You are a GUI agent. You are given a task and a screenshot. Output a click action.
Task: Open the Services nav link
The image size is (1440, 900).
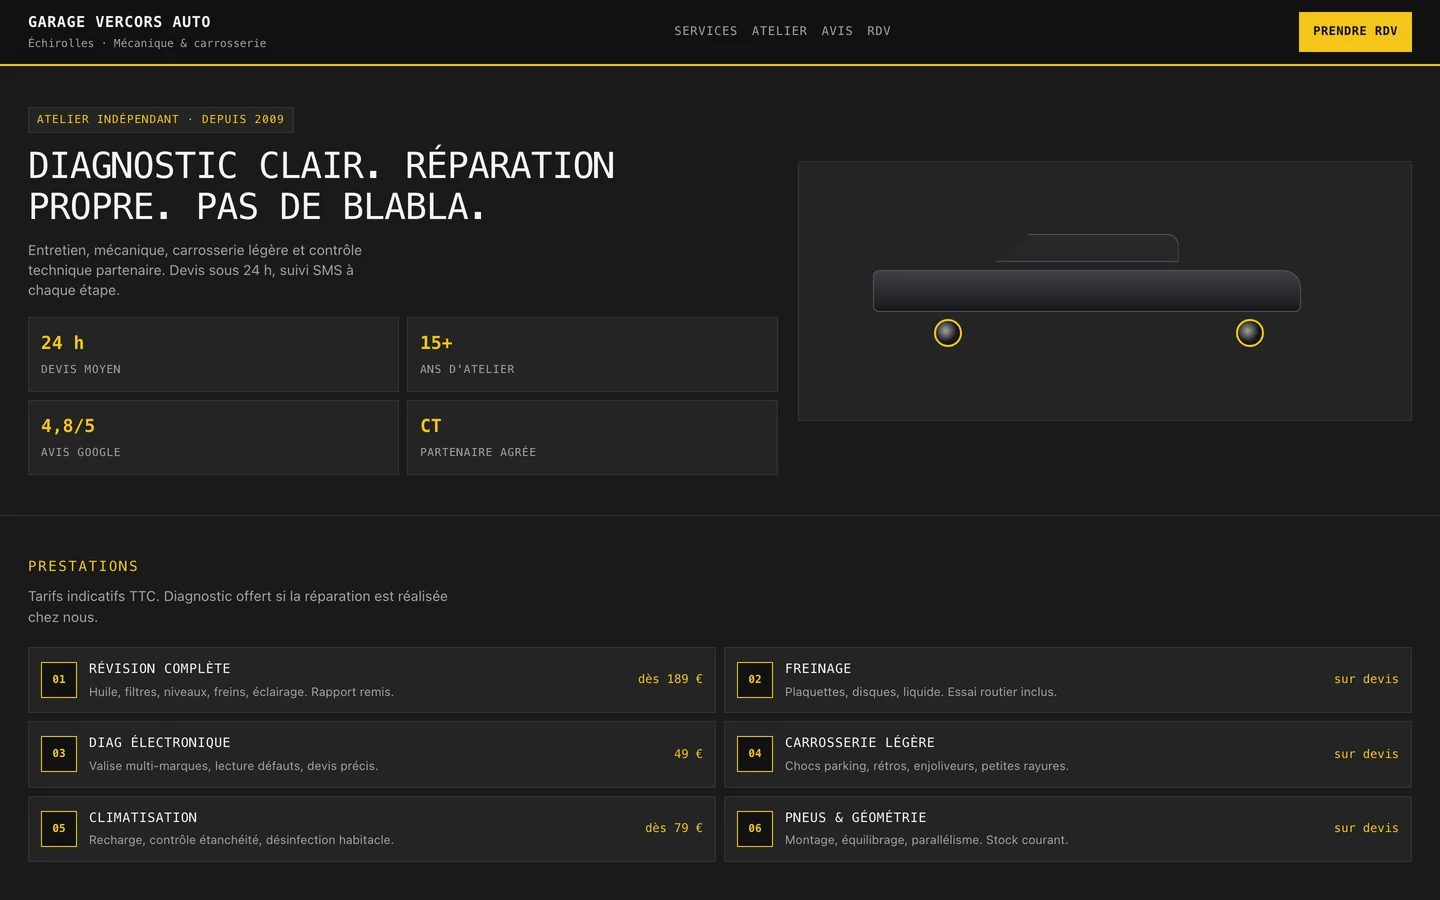(x=705, y=31)
